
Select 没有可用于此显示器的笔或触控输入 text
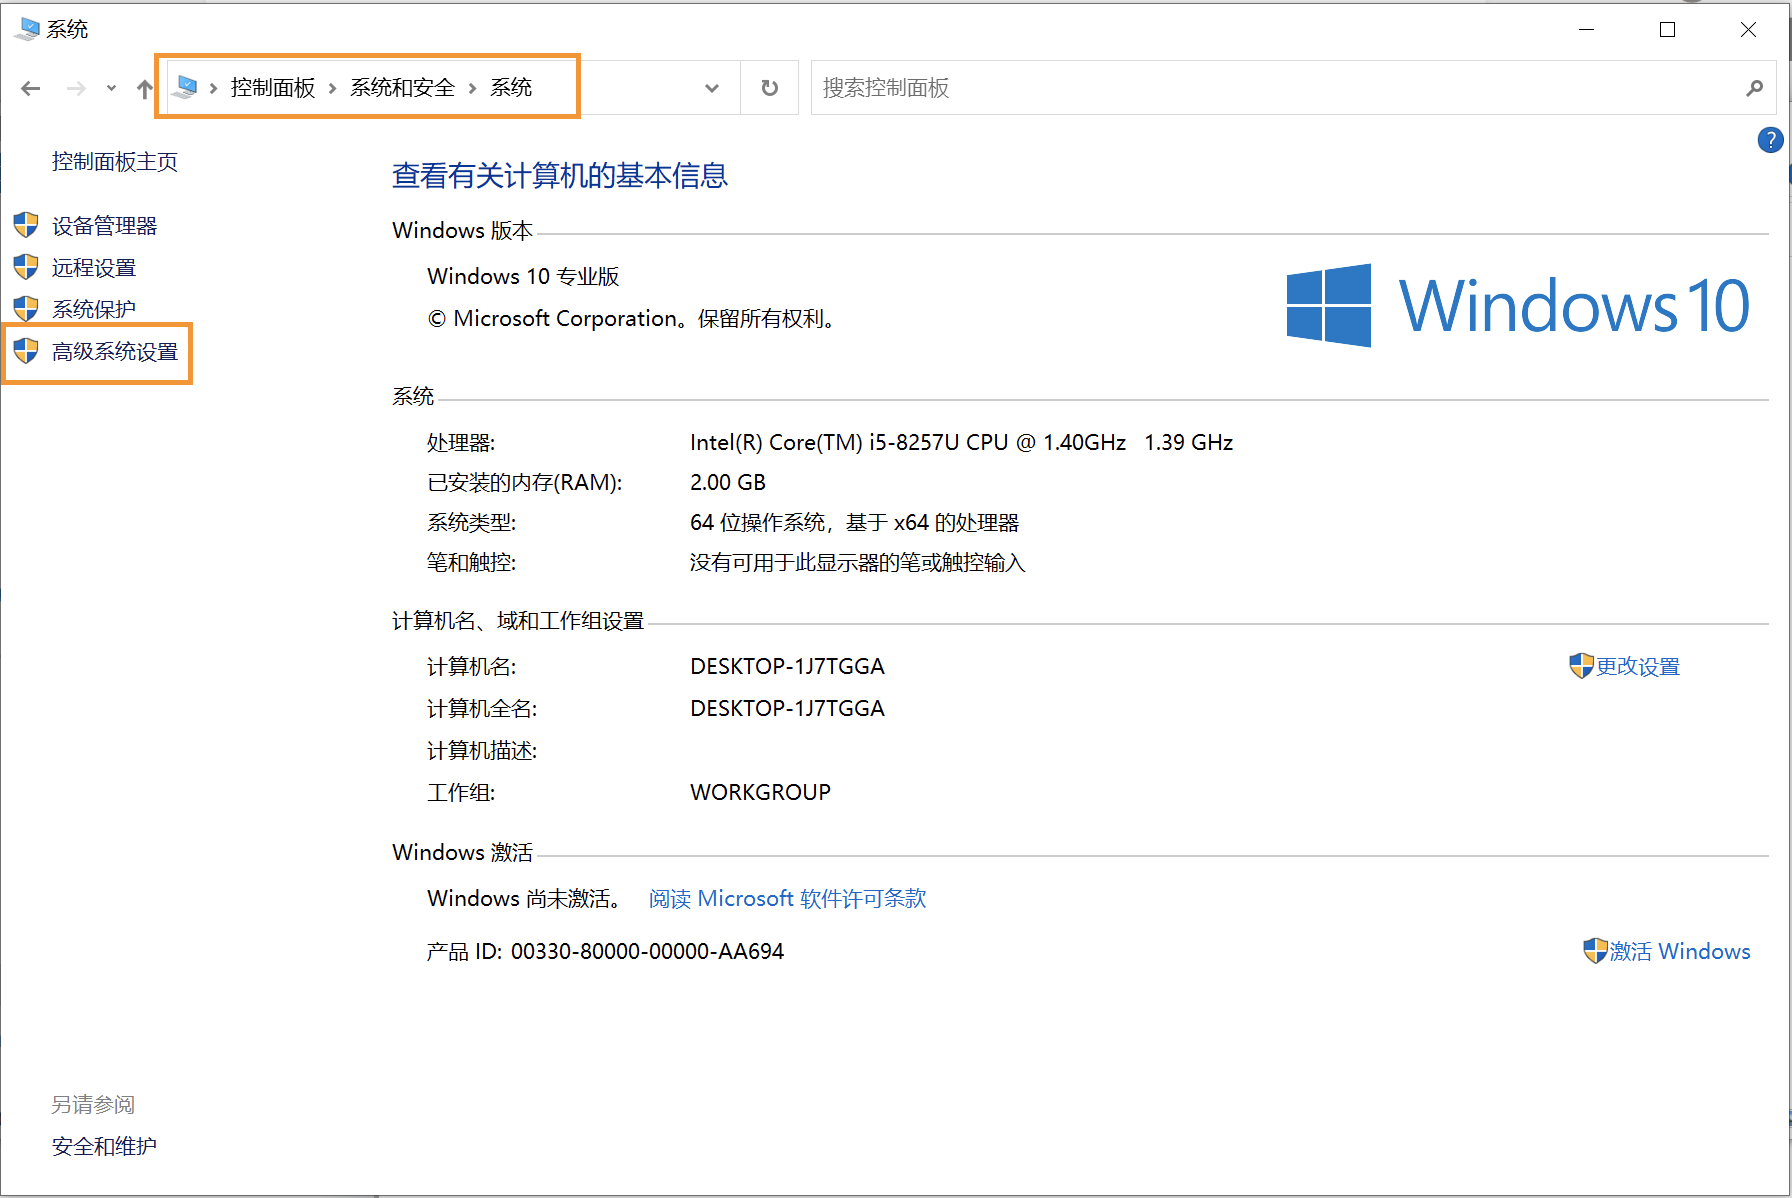click(858, 563)
